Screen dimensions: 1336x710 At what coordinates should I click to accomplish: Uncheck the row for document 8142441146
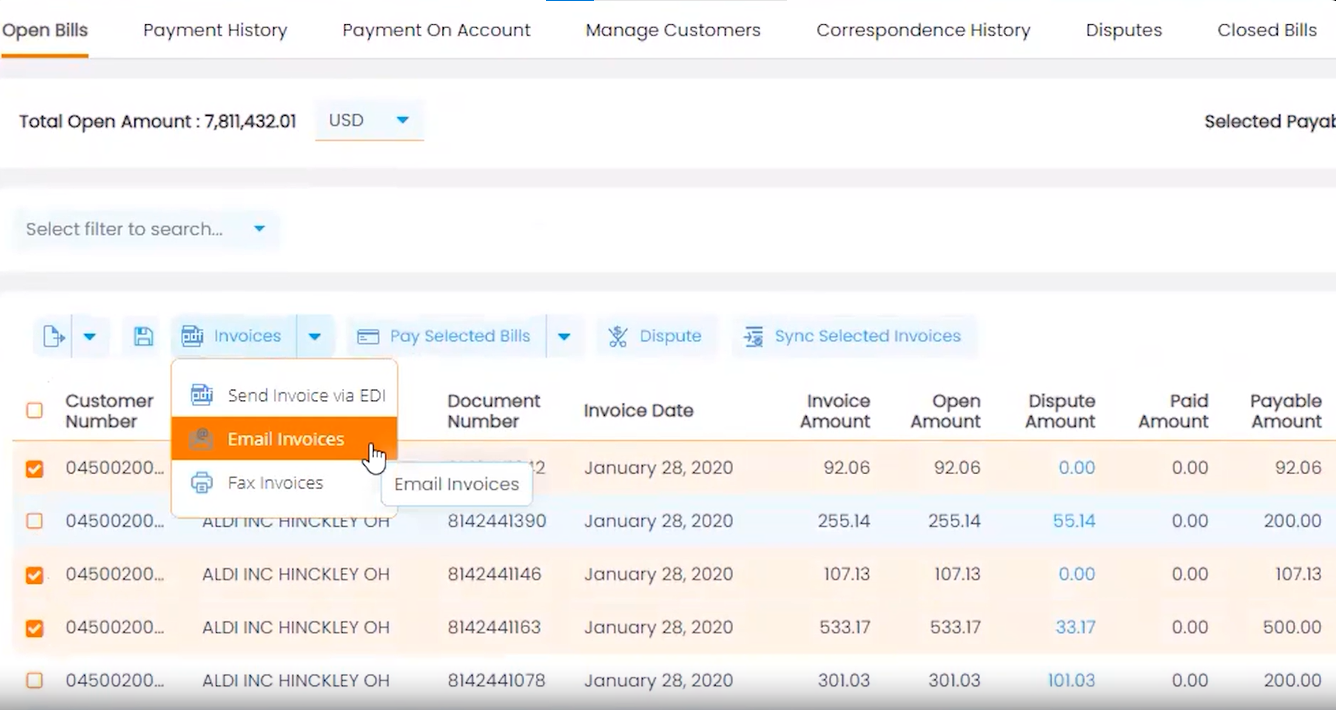pyautogui.click(x=34, y=575)
